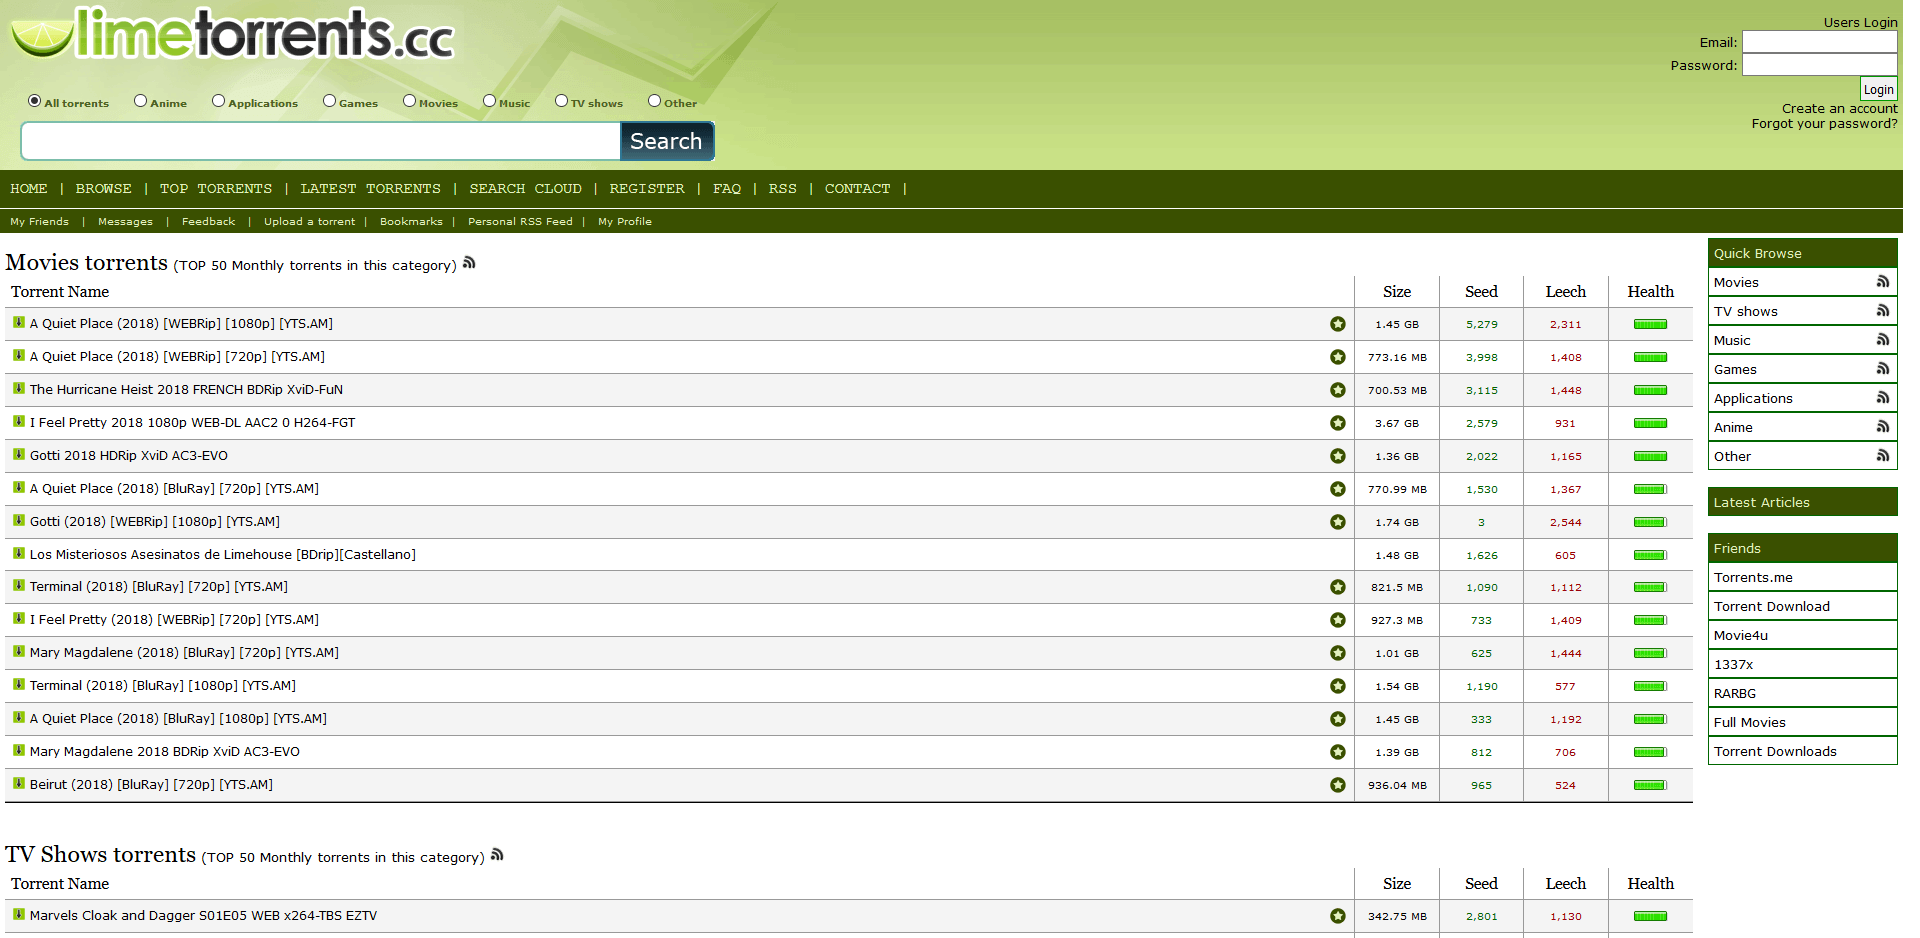
Task: Click the Create an account link
Action: (1838, 108)
